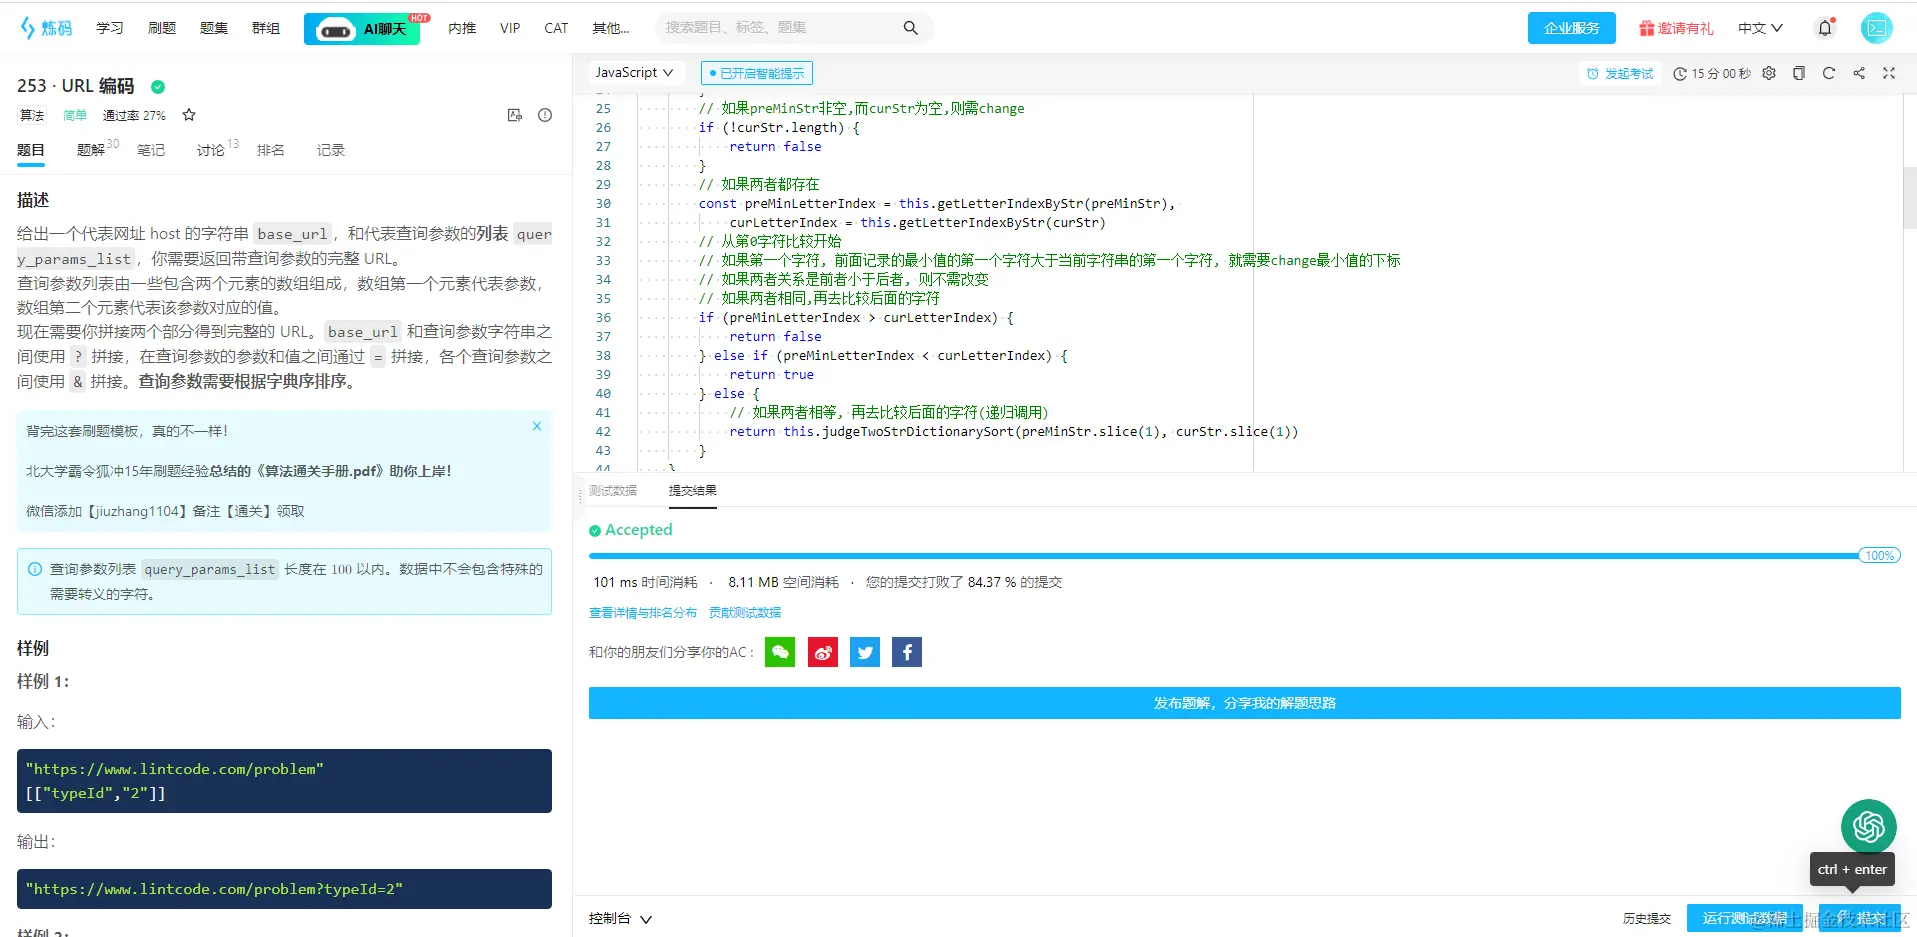Open editor settings gear icon
1917x937 pixels.
coord(1769,73)
